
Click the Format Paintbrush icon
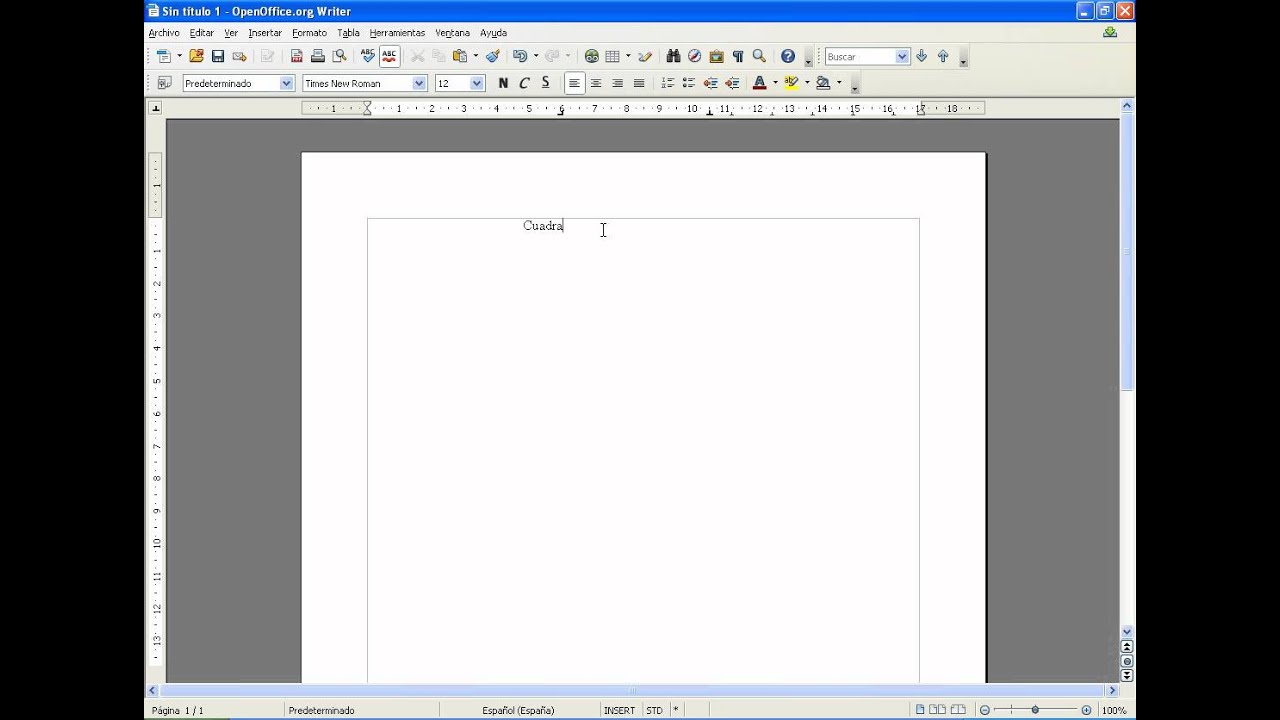coord(493,57)
